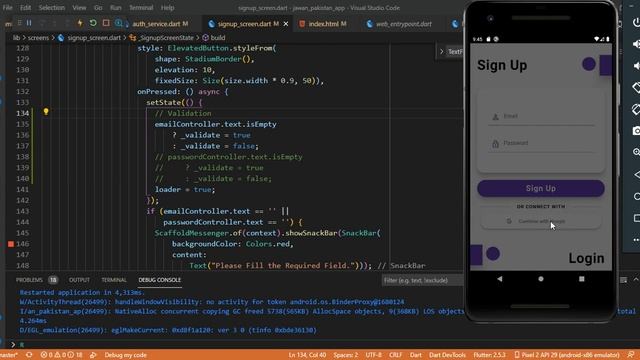The width and height of the screenshot is (640, 360).
Task: Click the Password field in the emulator
Action: [x=541, y=144]
